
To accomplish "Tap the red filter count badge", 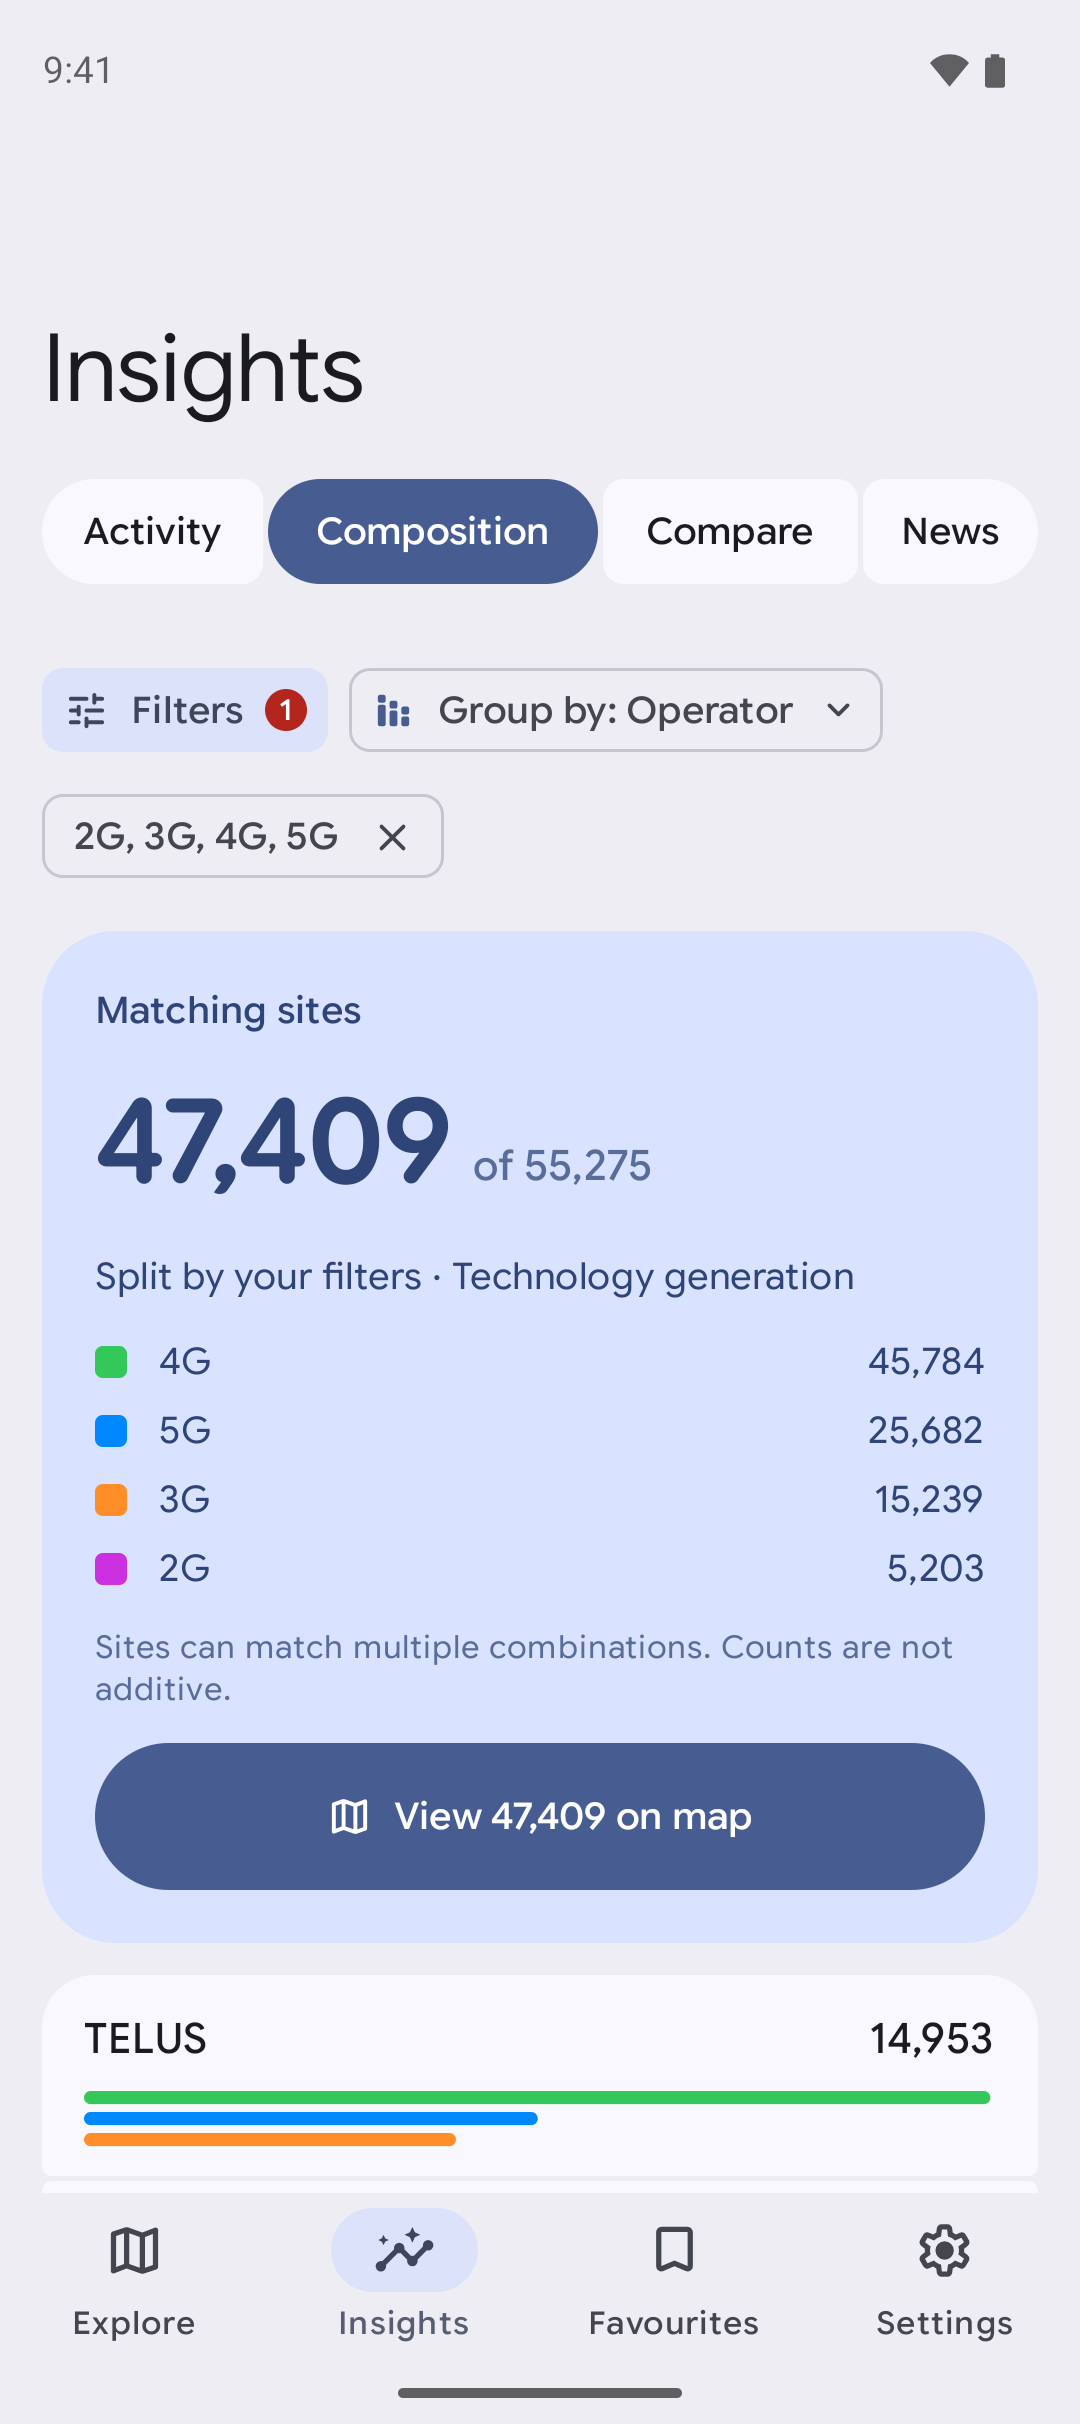I will click(286, 710).
